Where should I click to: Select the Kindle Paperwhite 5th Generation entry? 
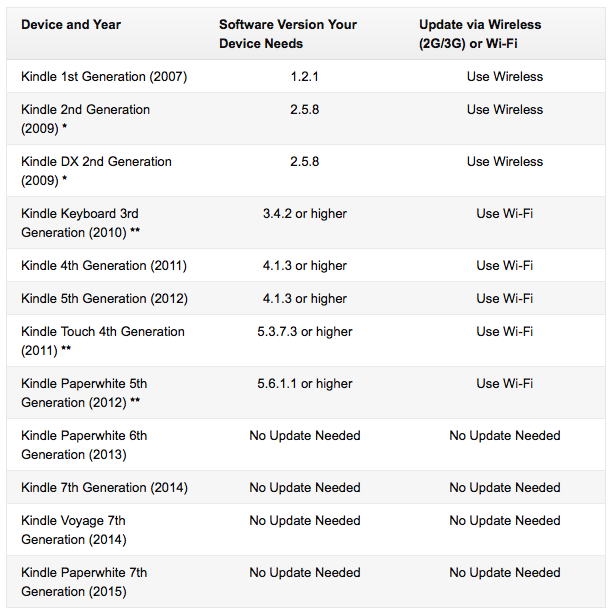point(84,393)
